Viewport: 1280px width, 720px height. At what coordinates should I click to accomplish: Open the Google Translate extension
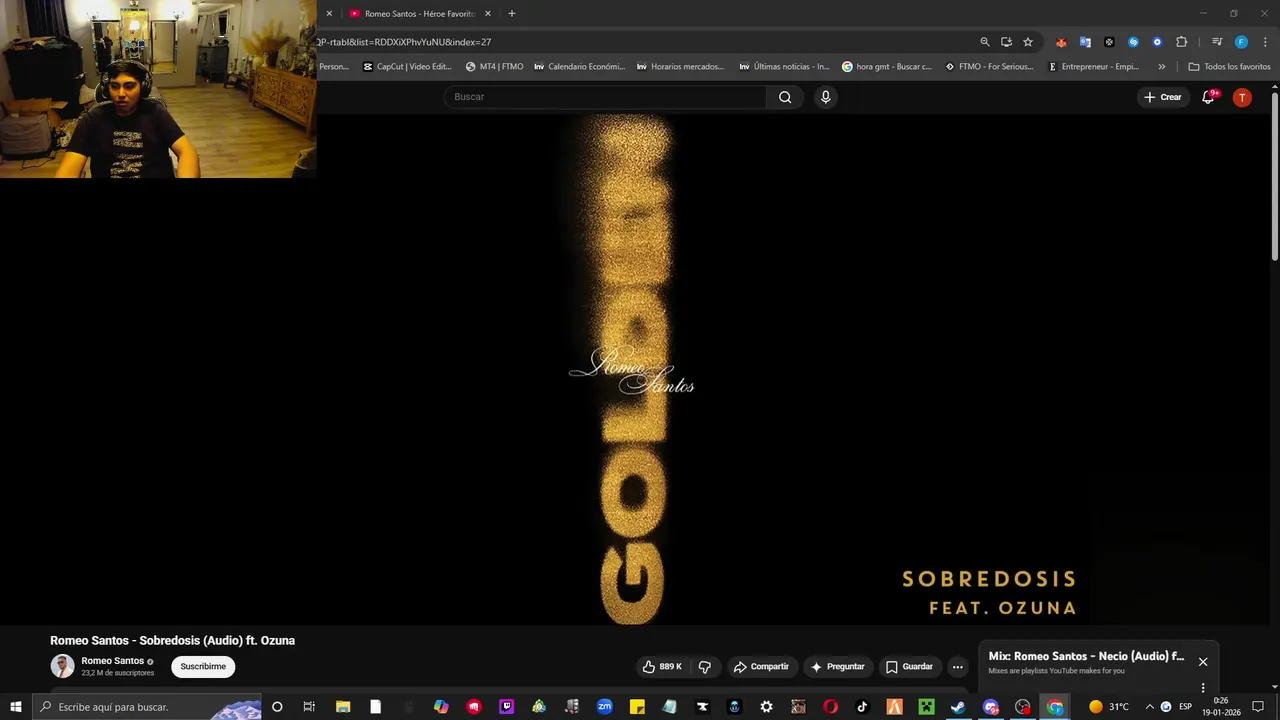[x=1085, y=42]
